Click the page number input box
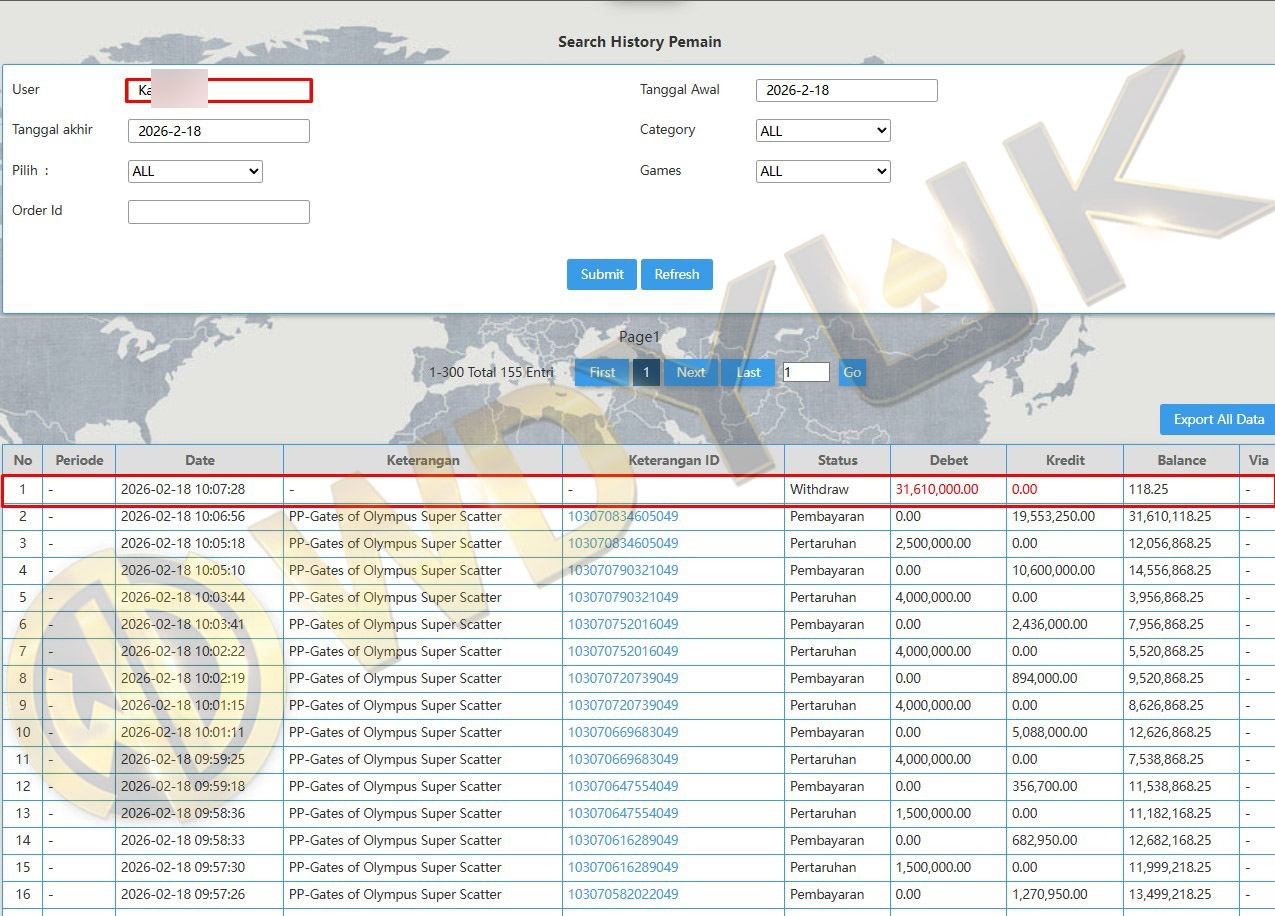The height and width of the screenshot is (916, 1275). 806,372
